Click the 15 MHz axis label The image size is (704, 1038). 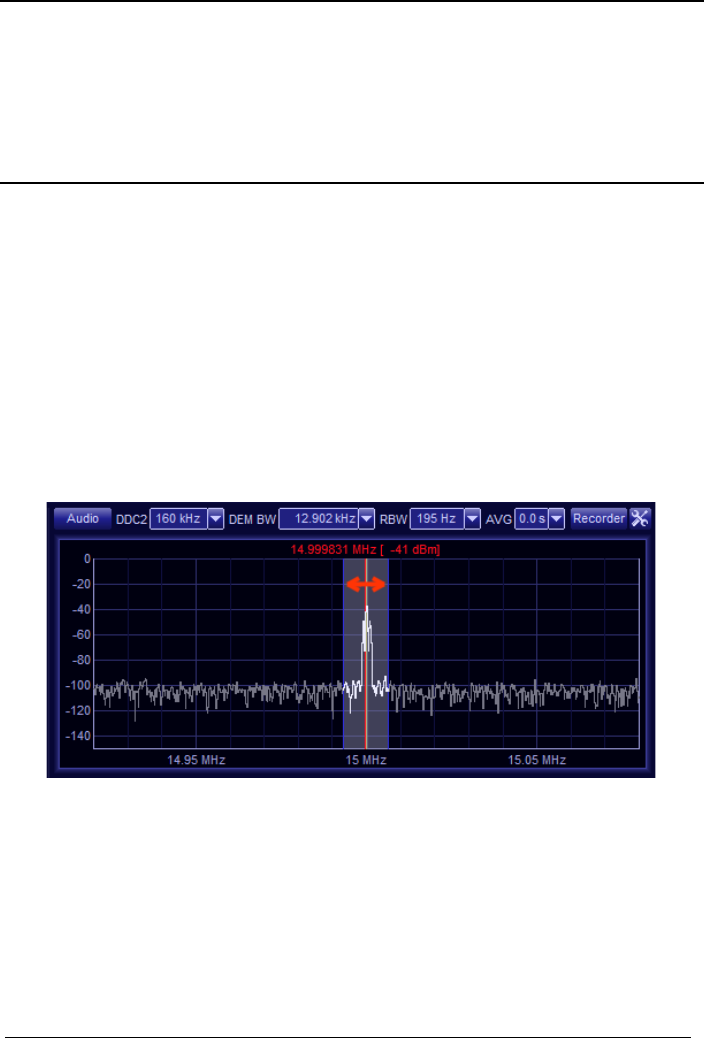coord(366,760)
